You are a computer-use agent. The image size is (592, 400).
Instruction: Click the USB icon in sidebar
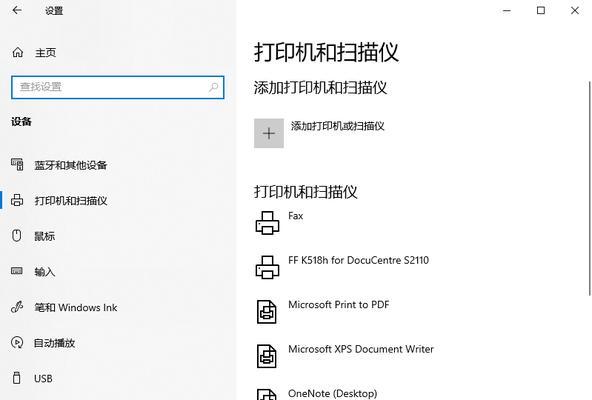17,378
